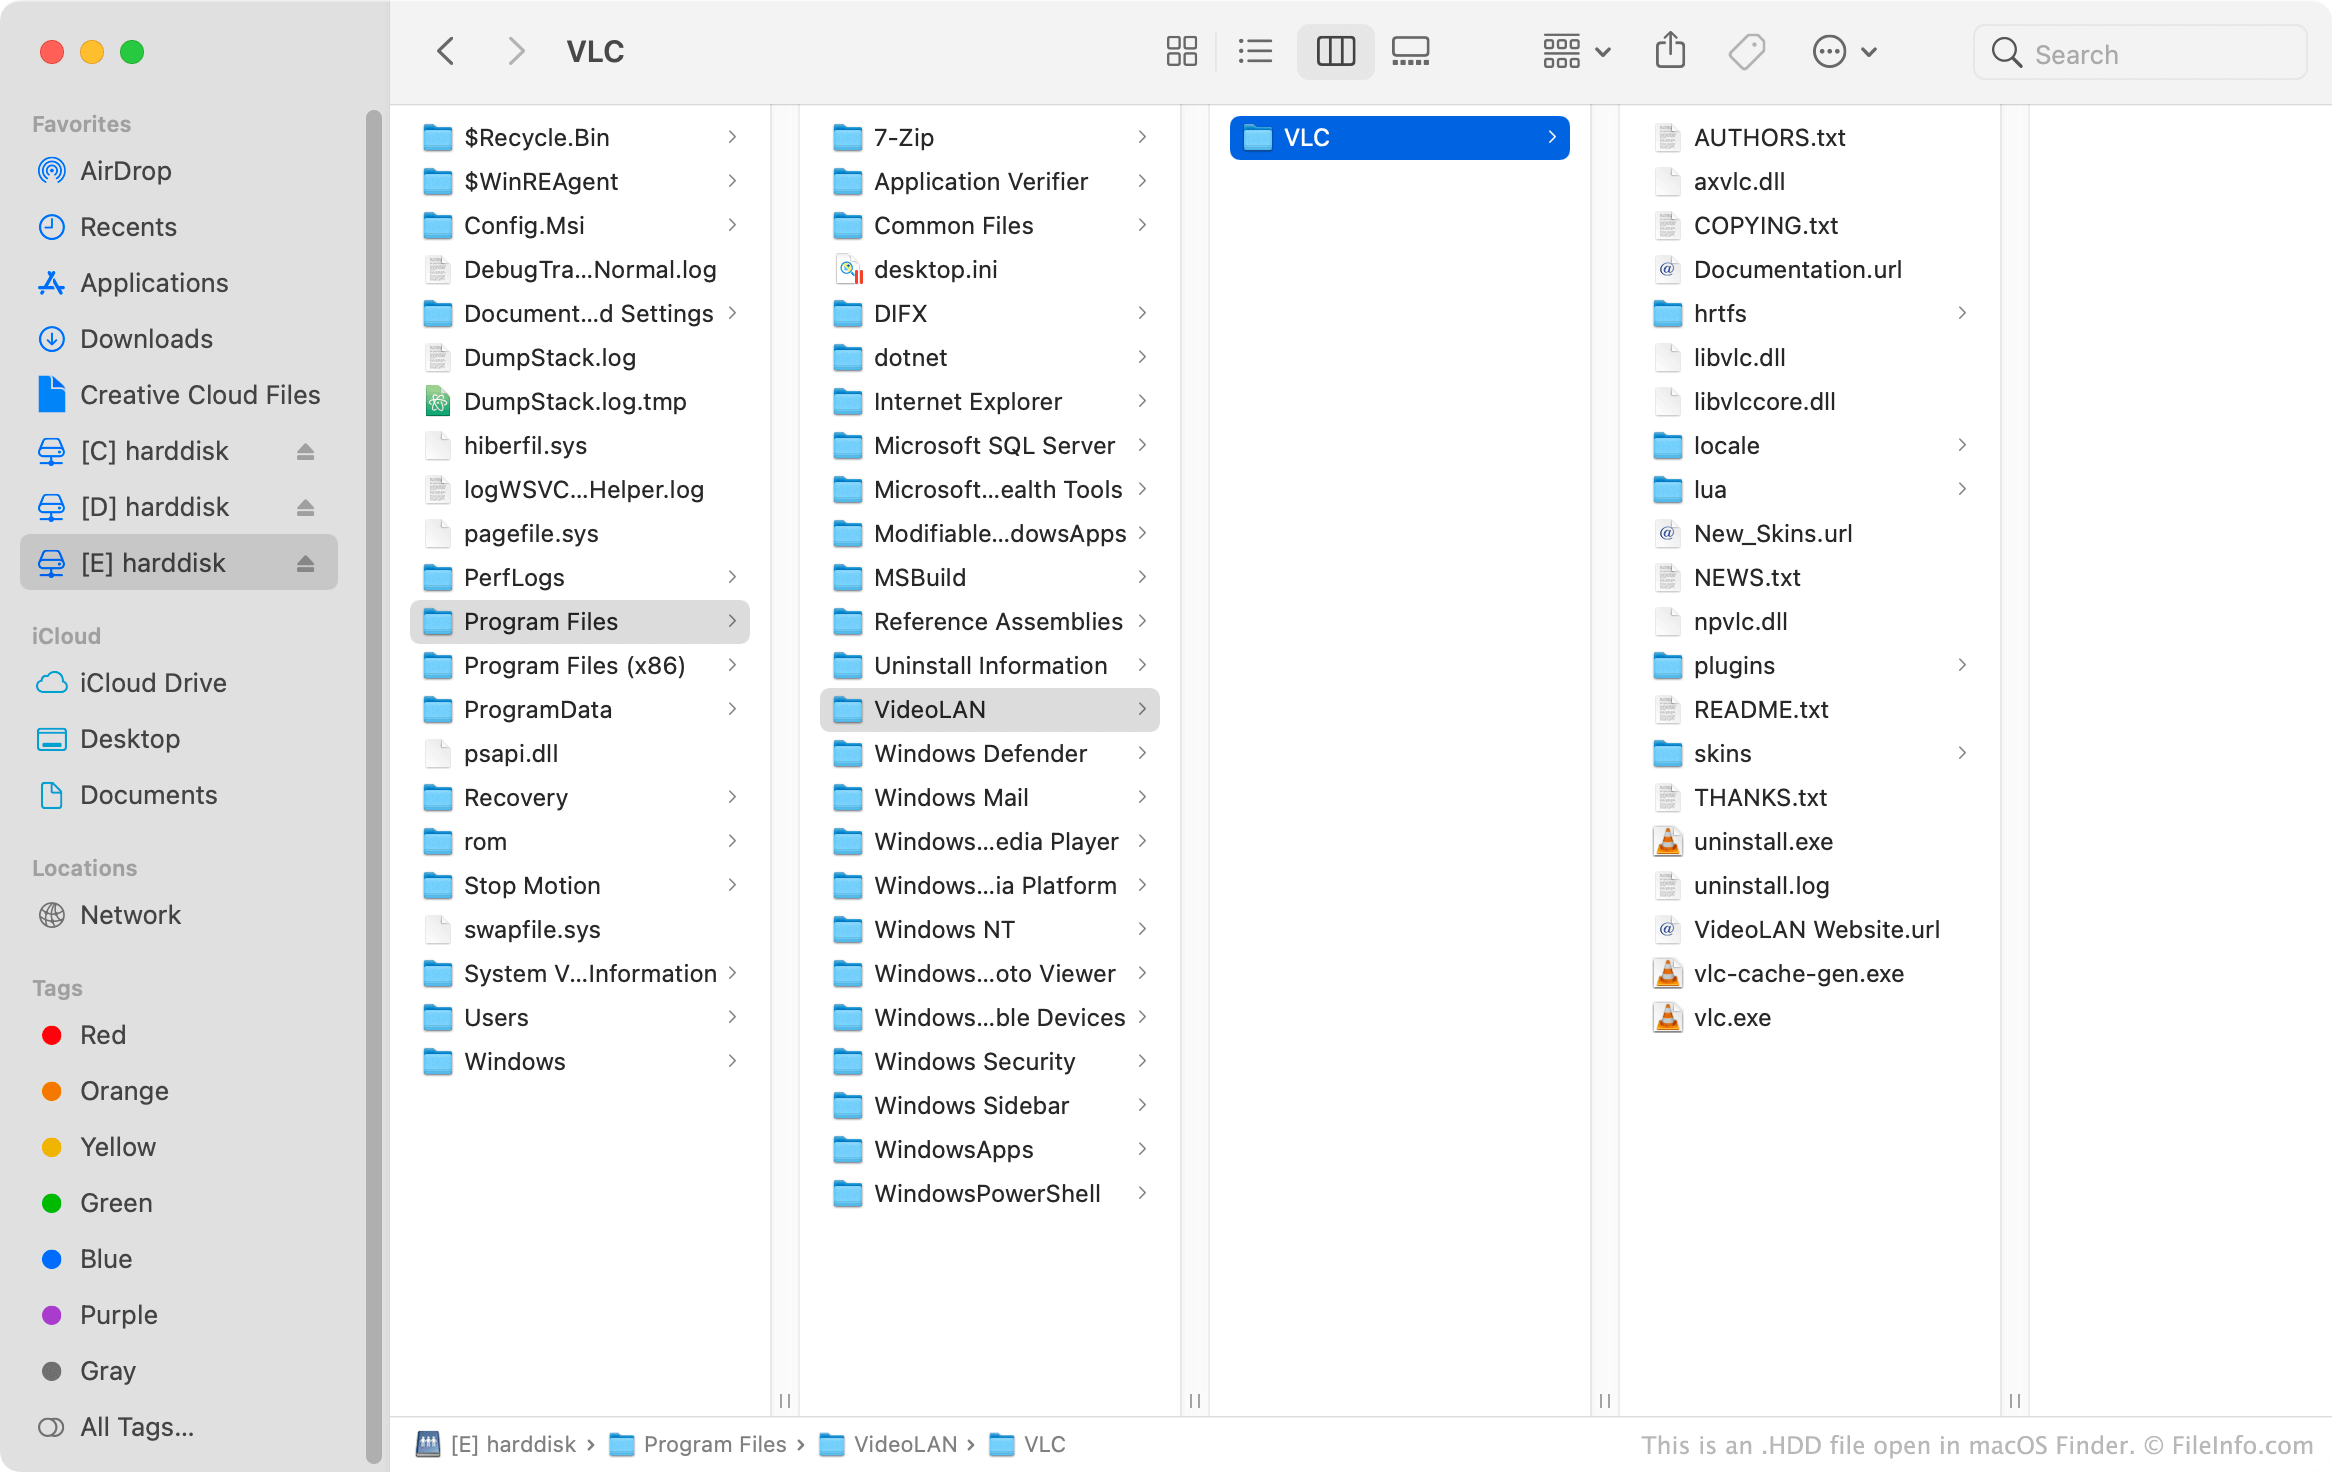Expand the 7-Zip folder chevron
Viewport: 2332px width, 1472px height.
click(x=1143, y=137)
